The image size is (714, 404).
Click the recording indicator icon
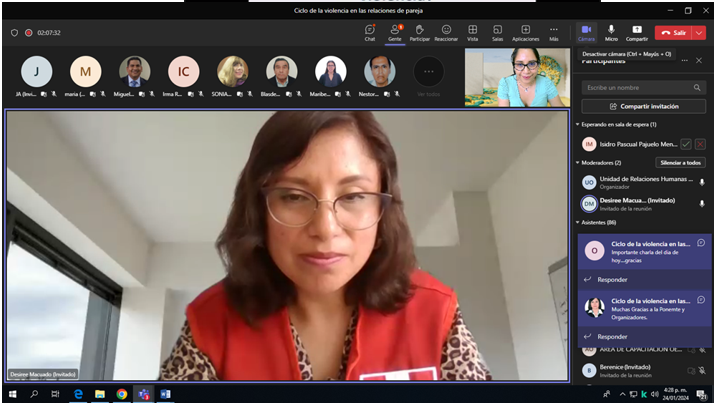pyautogui.click(x=29, y=33)
